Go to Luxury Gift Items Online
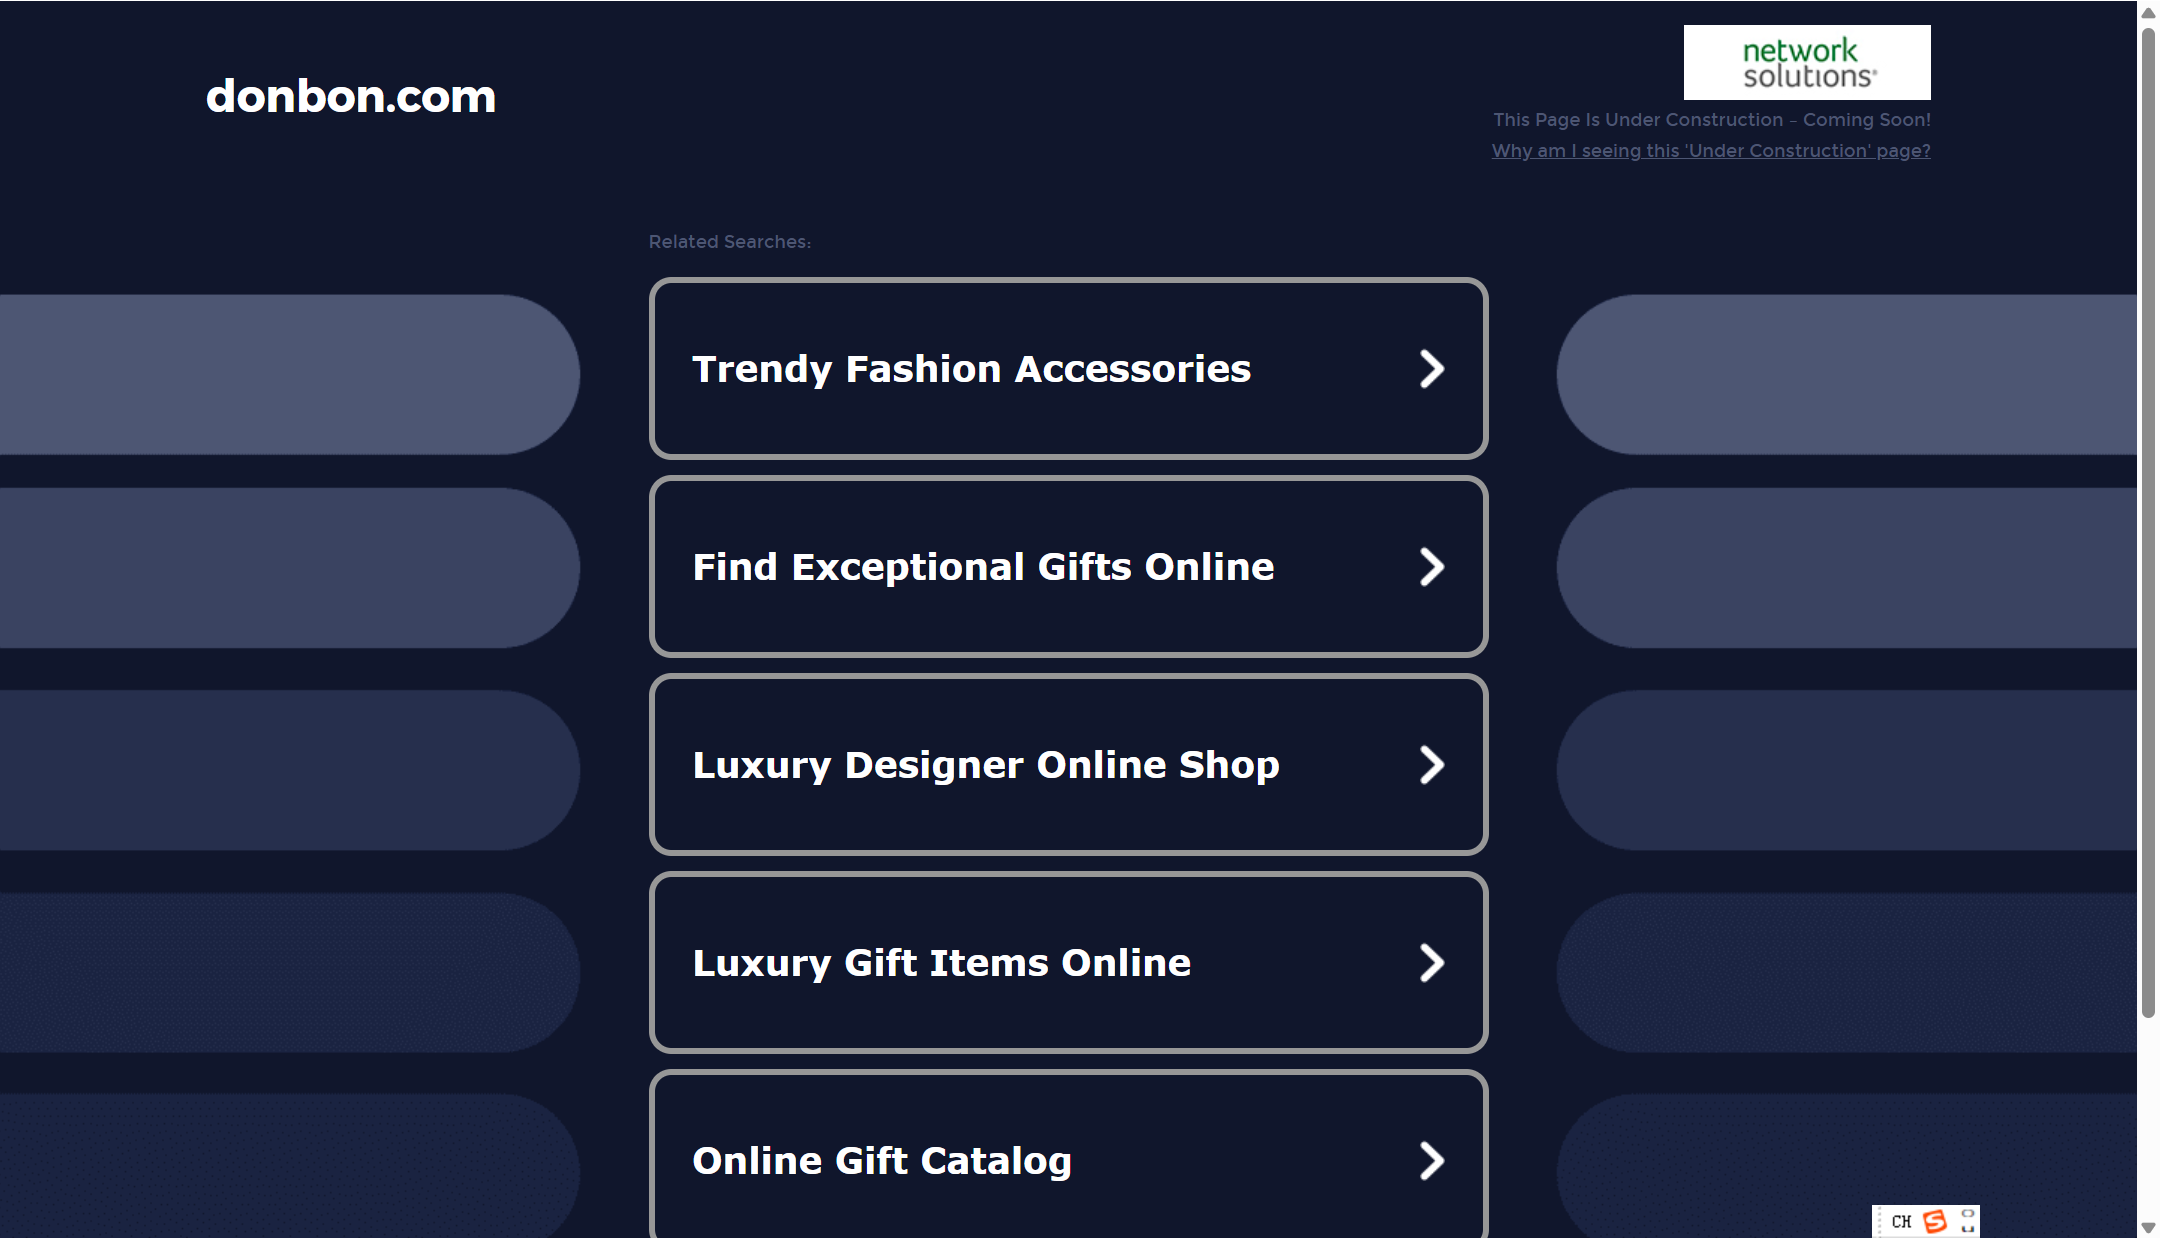Screen dimensions: 2160x1238 1068,963
